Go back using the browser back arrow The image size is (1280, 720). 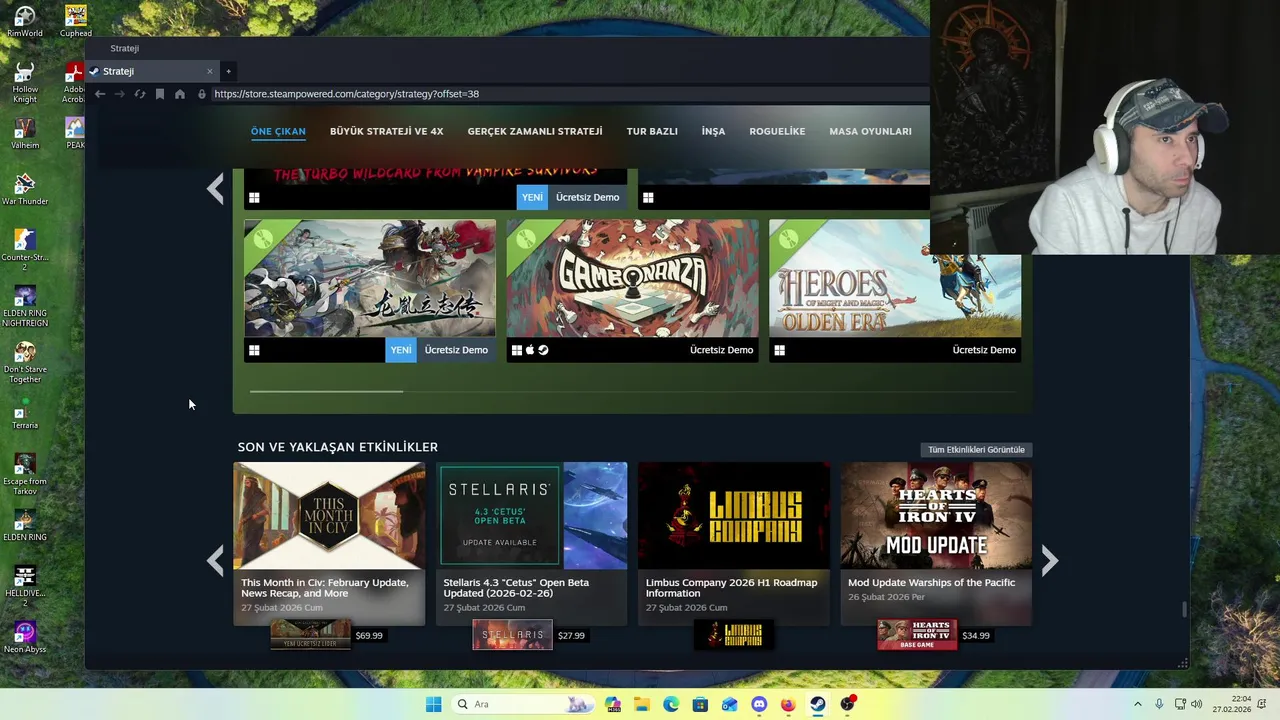[100, 94]
